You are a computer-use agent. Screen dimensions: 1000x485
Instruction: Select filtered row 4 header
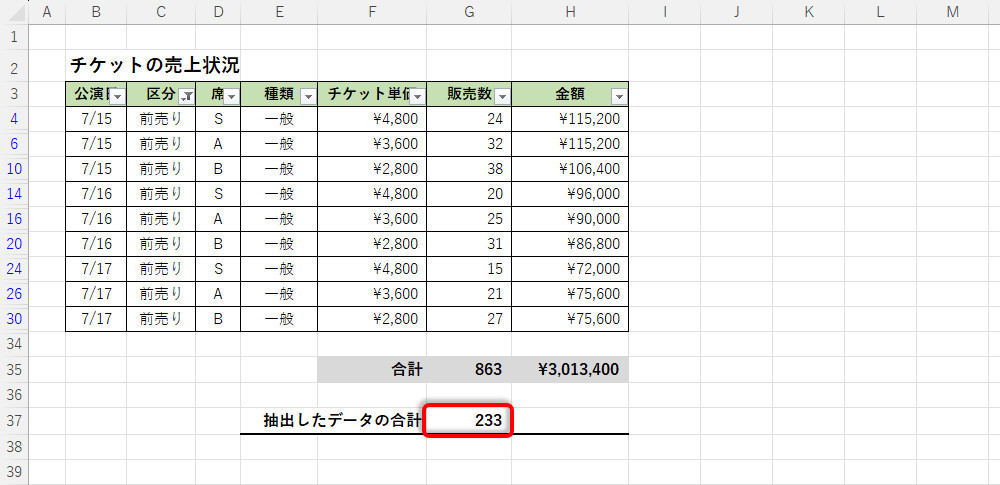[x=14, y=119]
